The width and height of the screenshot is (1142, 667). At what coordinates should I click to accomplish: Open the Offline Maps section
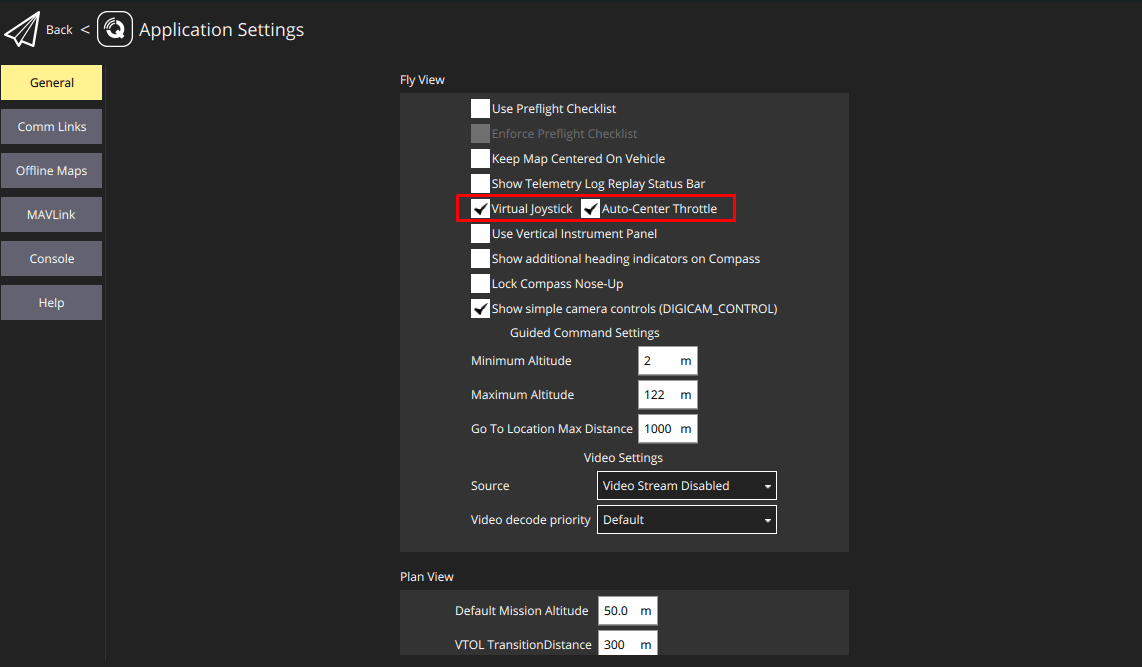point(51,170)
